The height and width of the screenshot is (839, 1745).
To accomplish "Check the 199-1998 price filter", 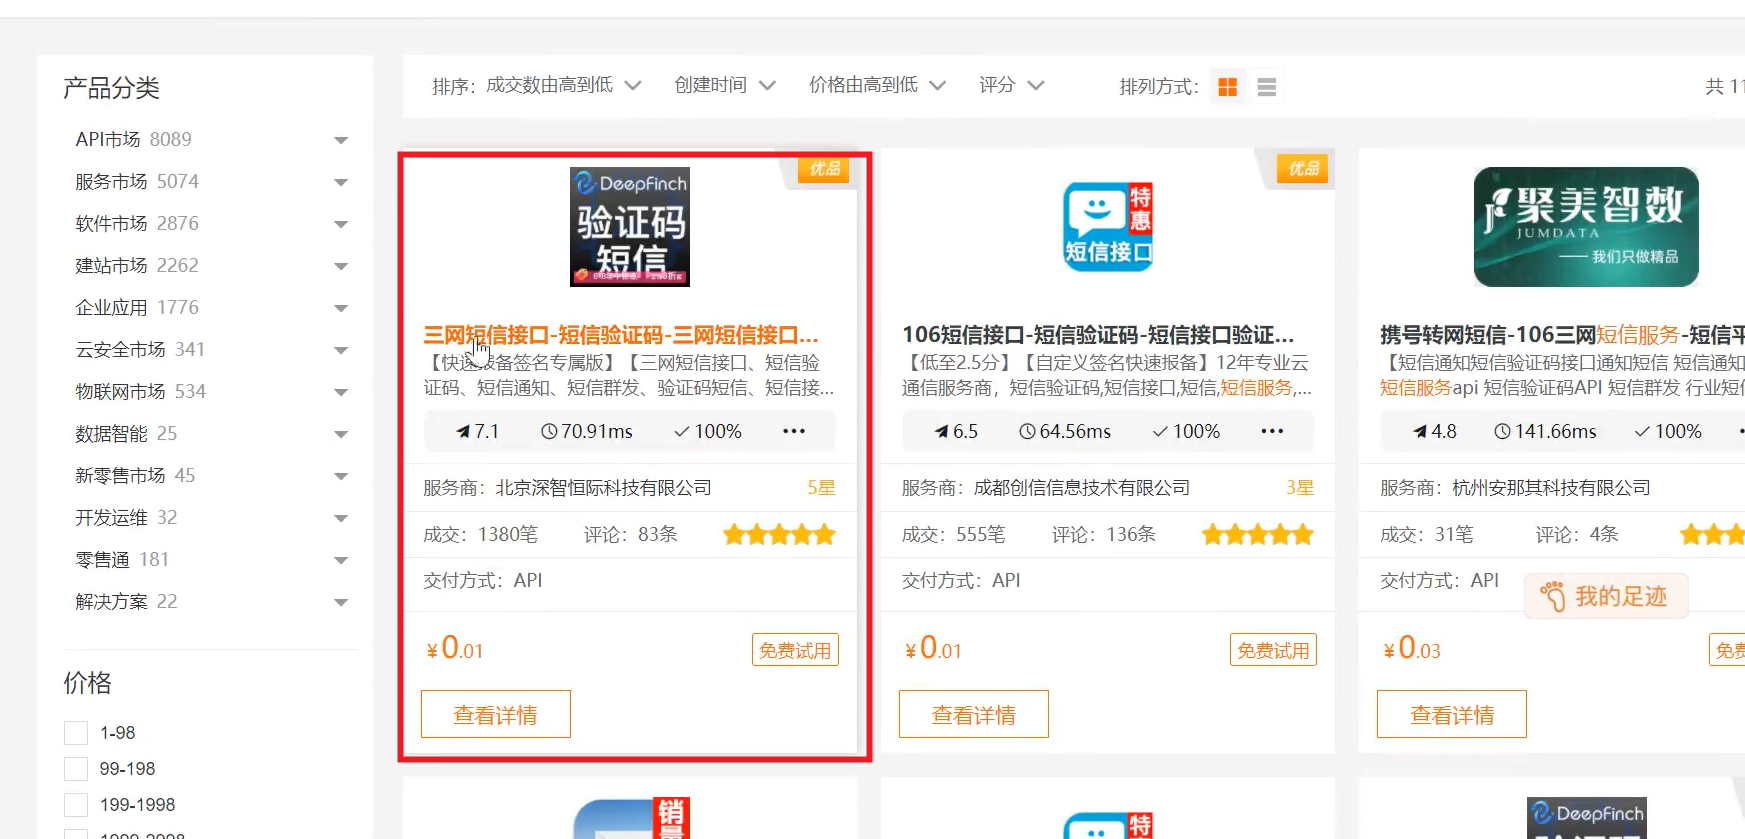I will pyautogui.click(x=76, y=805).
